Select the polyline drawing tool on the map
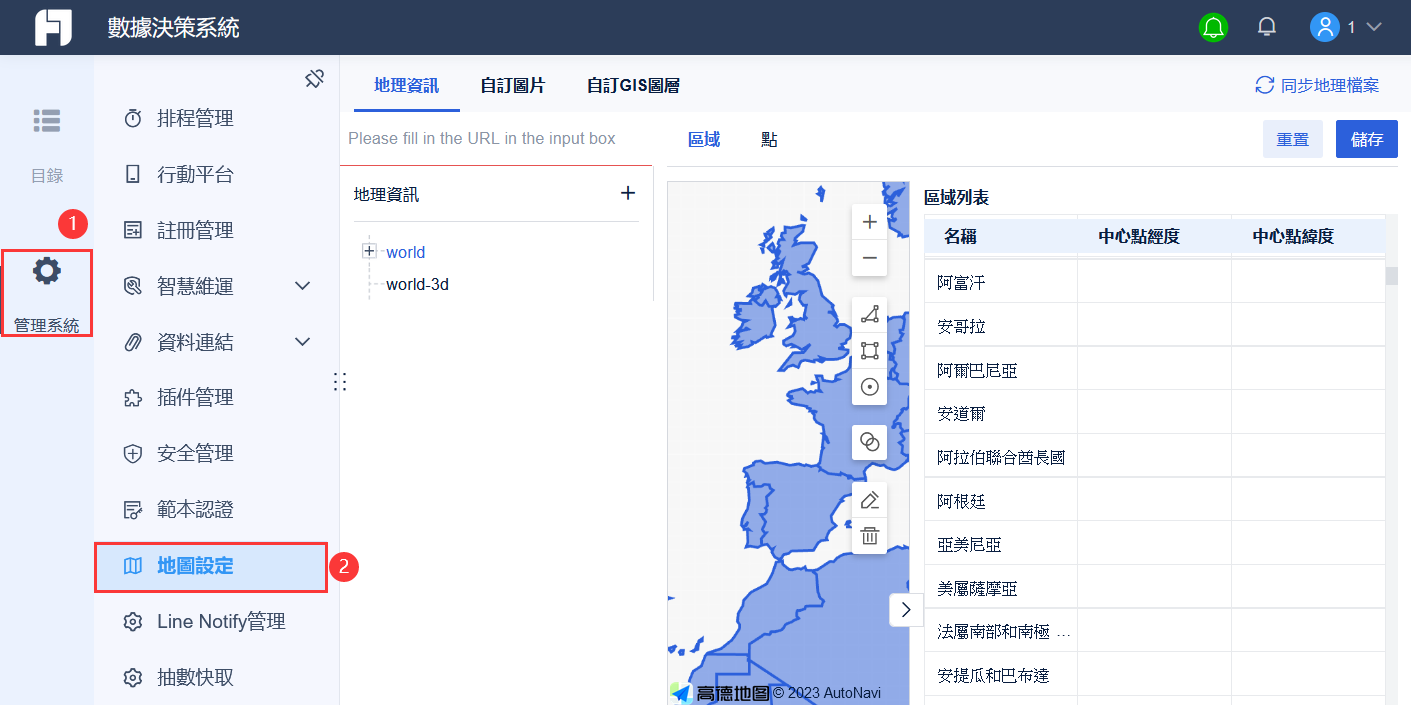The height and width of the screenshot is (705, 1411). tap(869, 314)
